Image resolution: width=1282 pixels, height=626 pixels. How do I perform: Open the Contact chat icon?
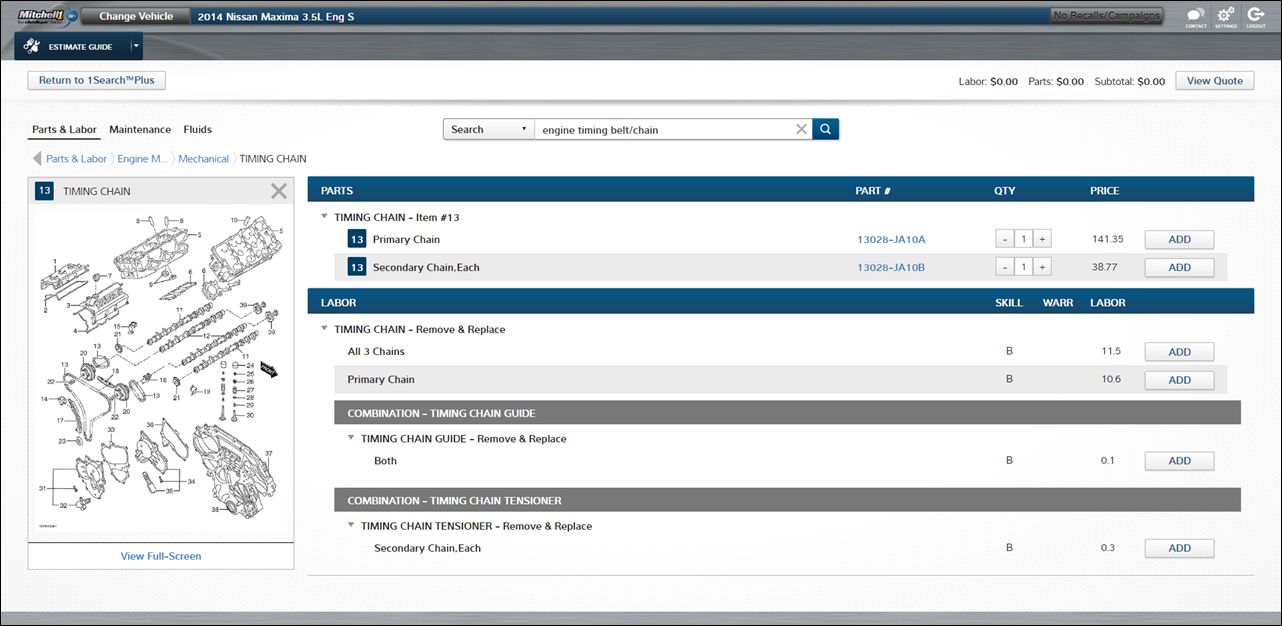(1195, 16)
